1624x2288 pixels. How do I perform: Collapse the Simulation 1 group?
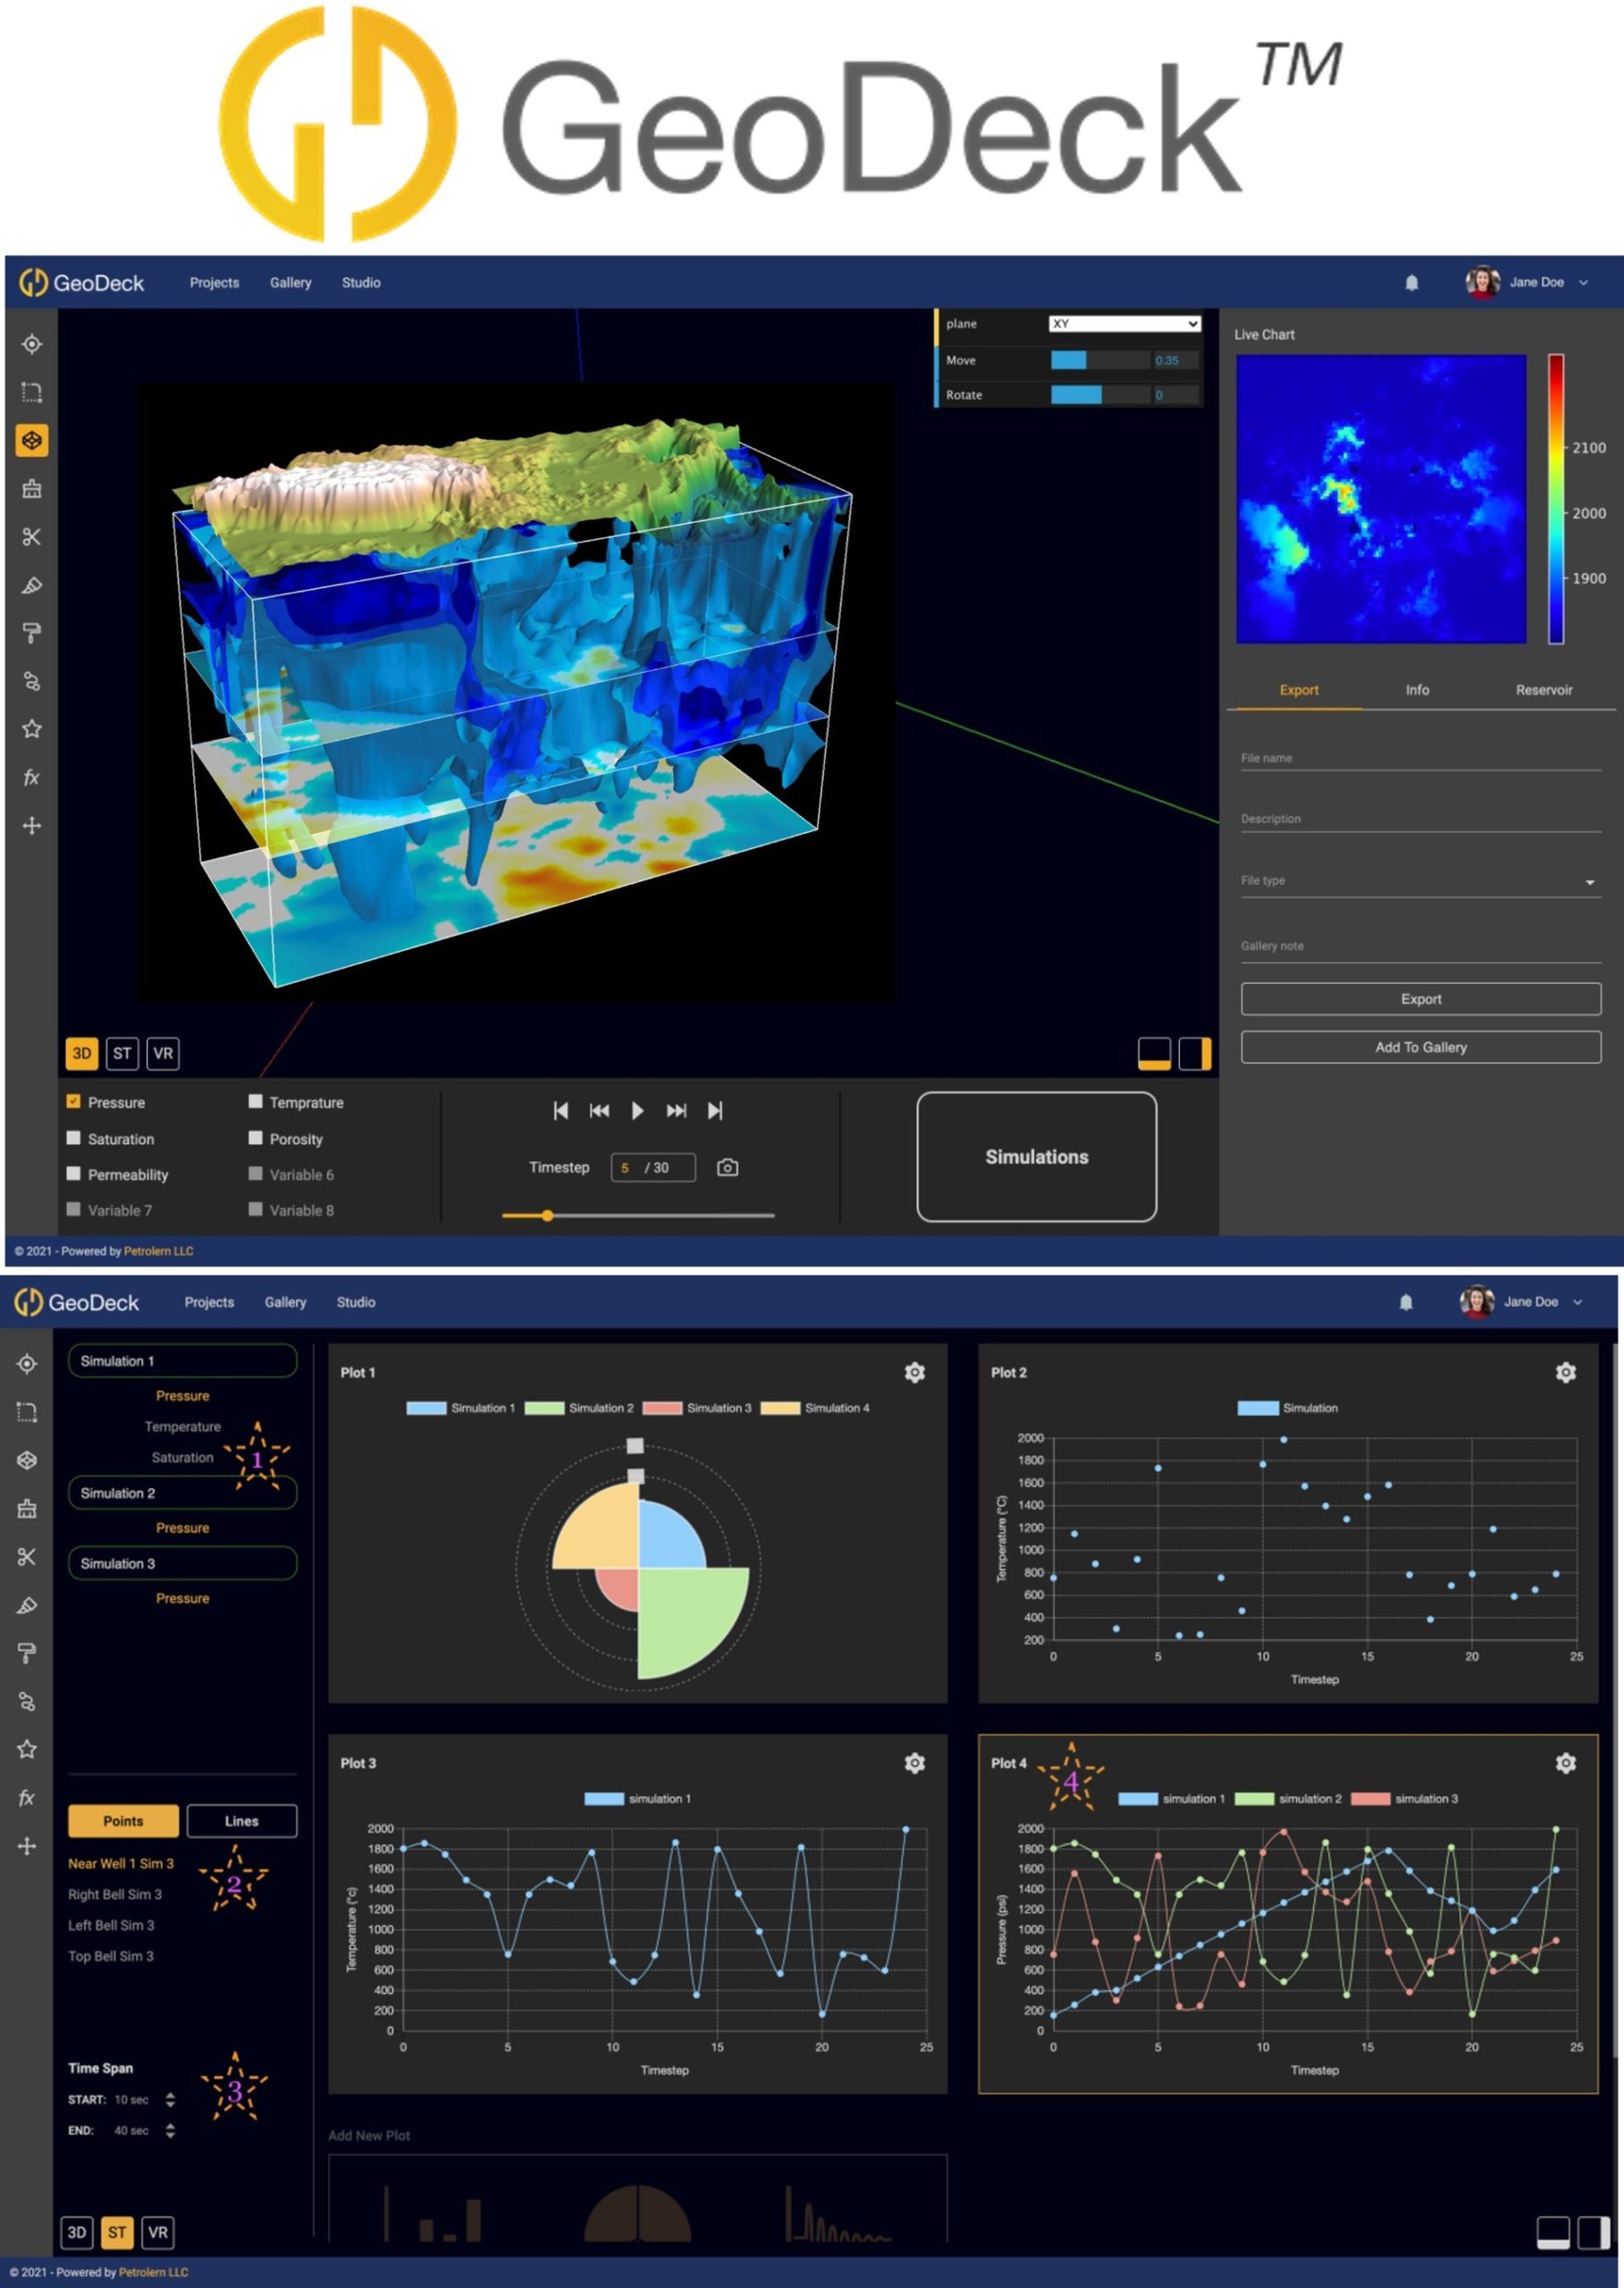pos(182,1361)
